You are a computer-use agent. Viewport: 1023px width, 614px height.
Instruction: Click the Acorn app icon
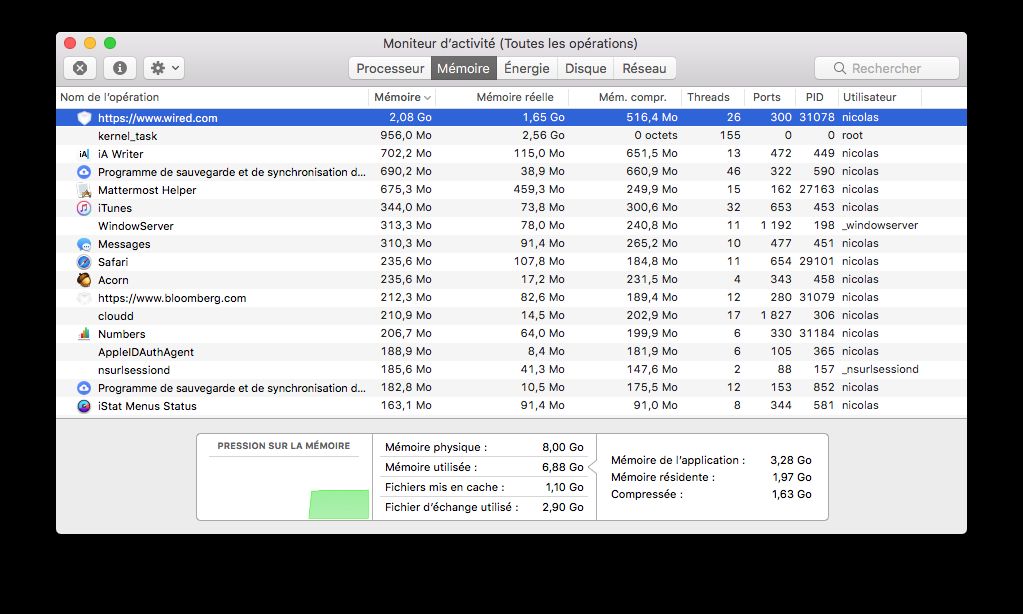coord(84,280)
